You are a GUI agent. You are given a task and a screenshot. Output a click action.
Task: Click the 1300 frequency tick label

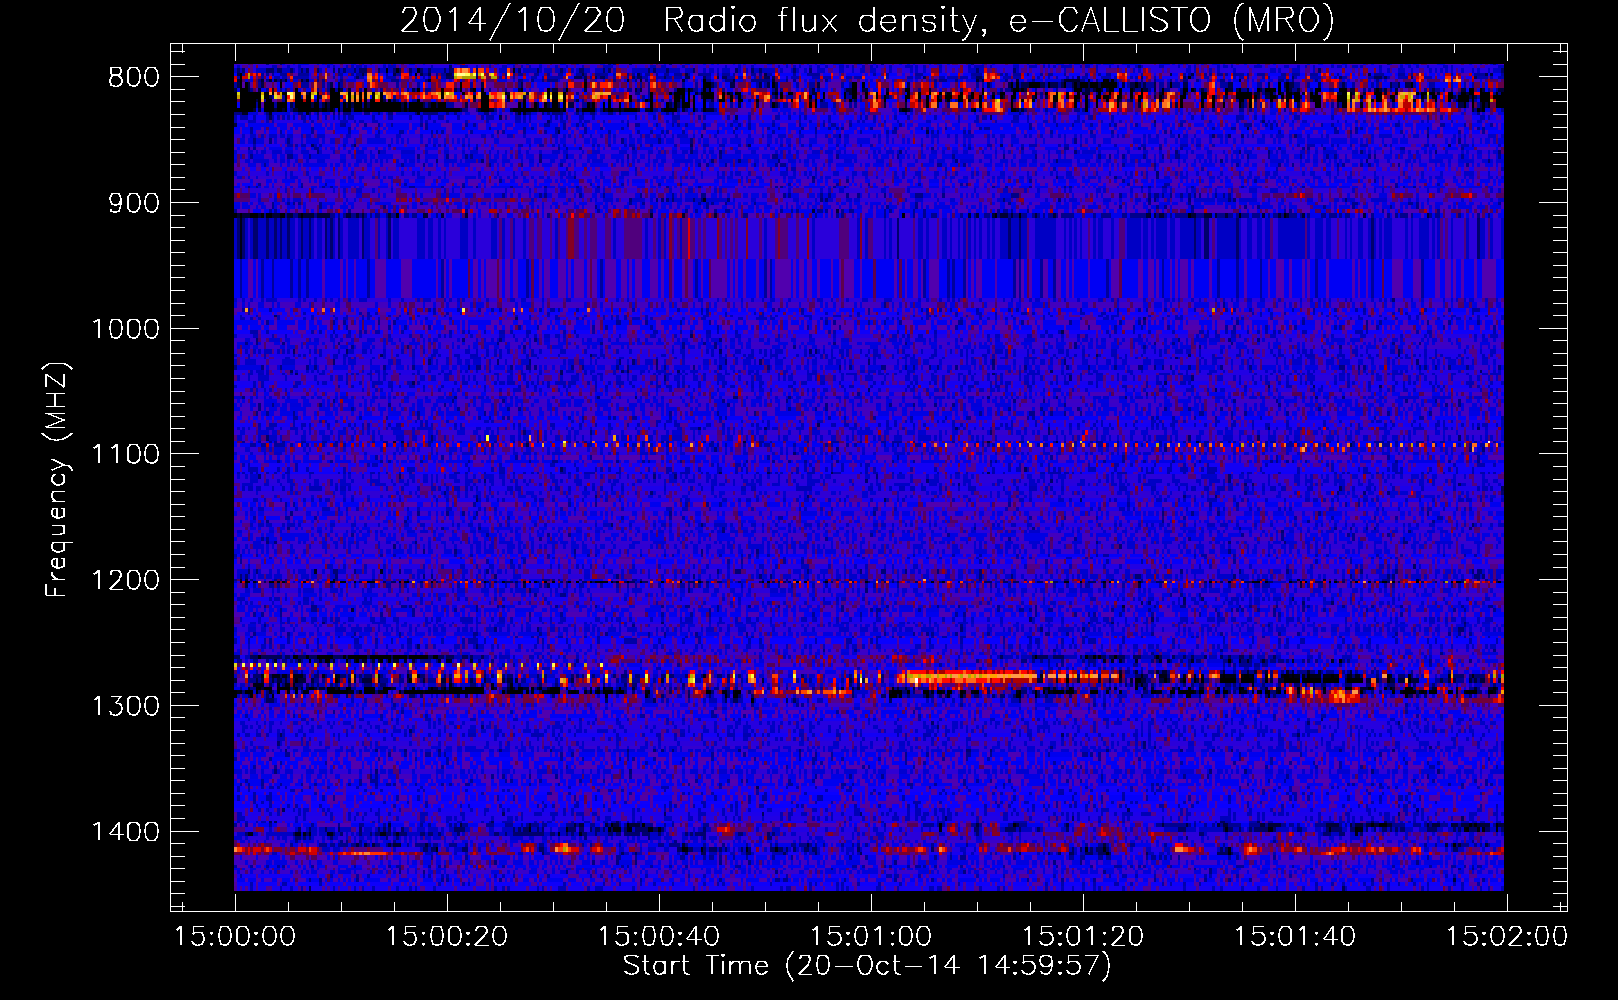125,706
